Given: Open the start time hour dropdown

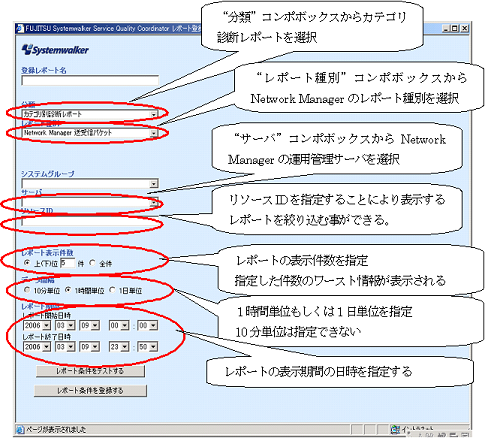Looking at the screenshot, I should click(119, 325).
